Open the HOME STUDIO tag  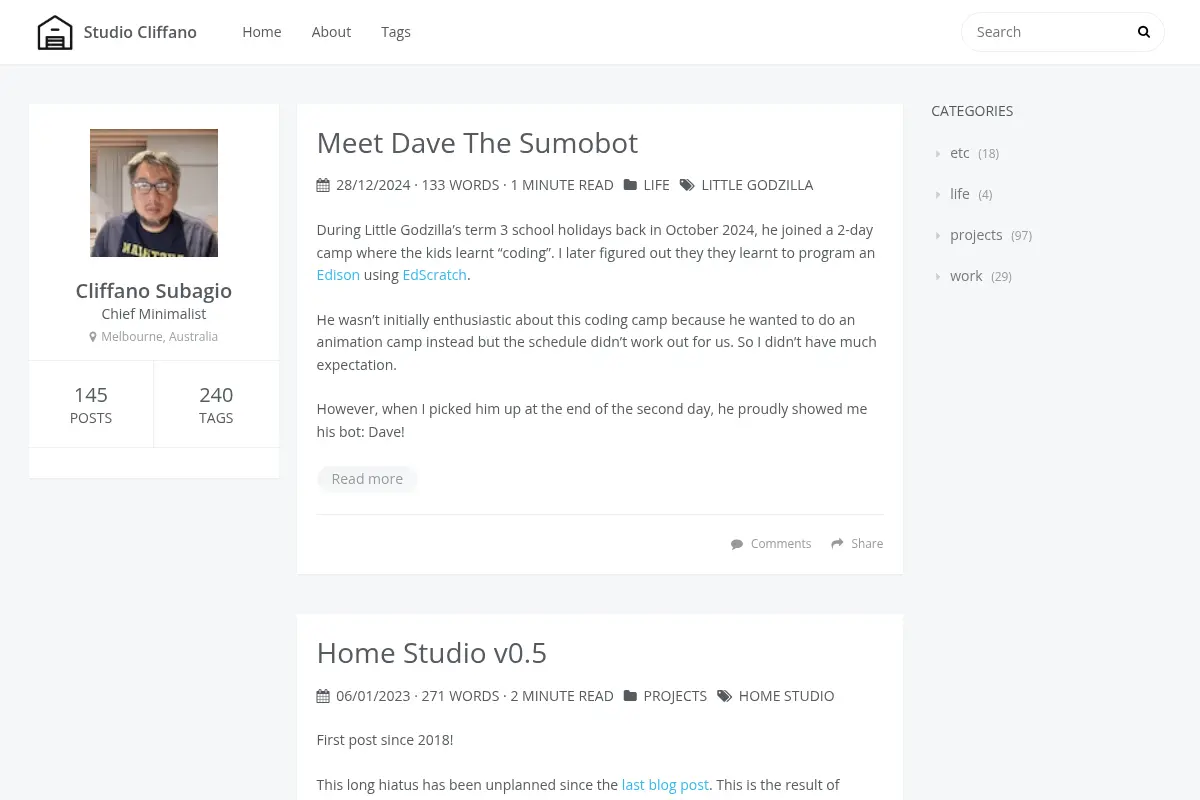[786, 696]
